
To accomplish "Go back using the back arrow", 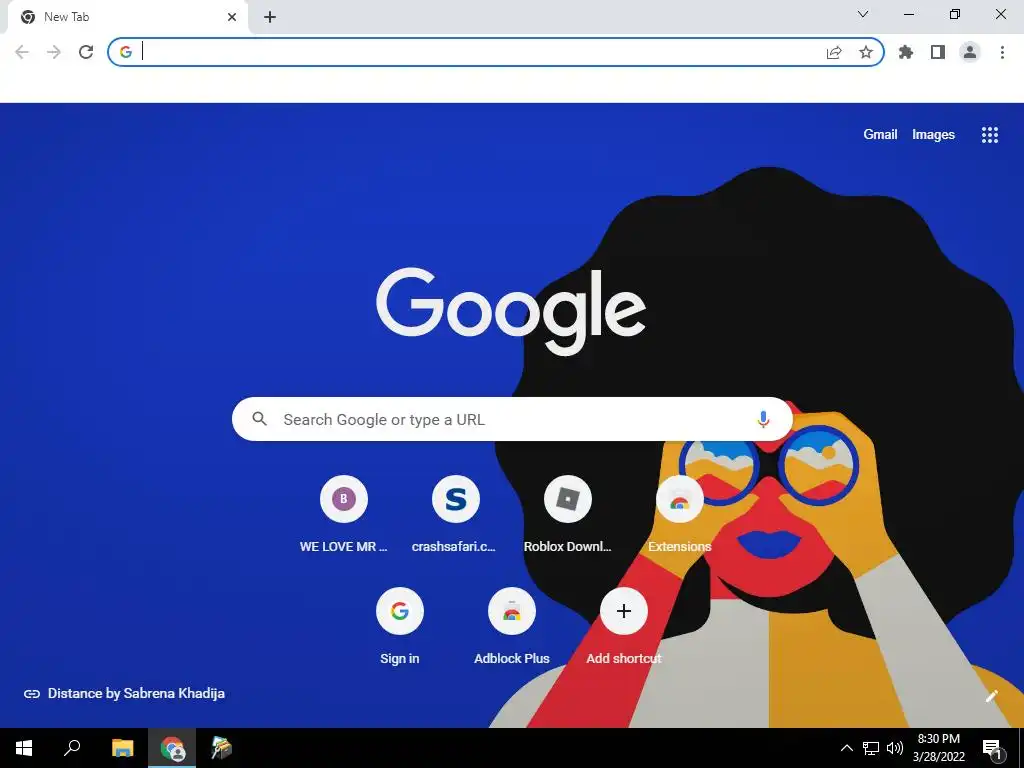I will (22, 52).
